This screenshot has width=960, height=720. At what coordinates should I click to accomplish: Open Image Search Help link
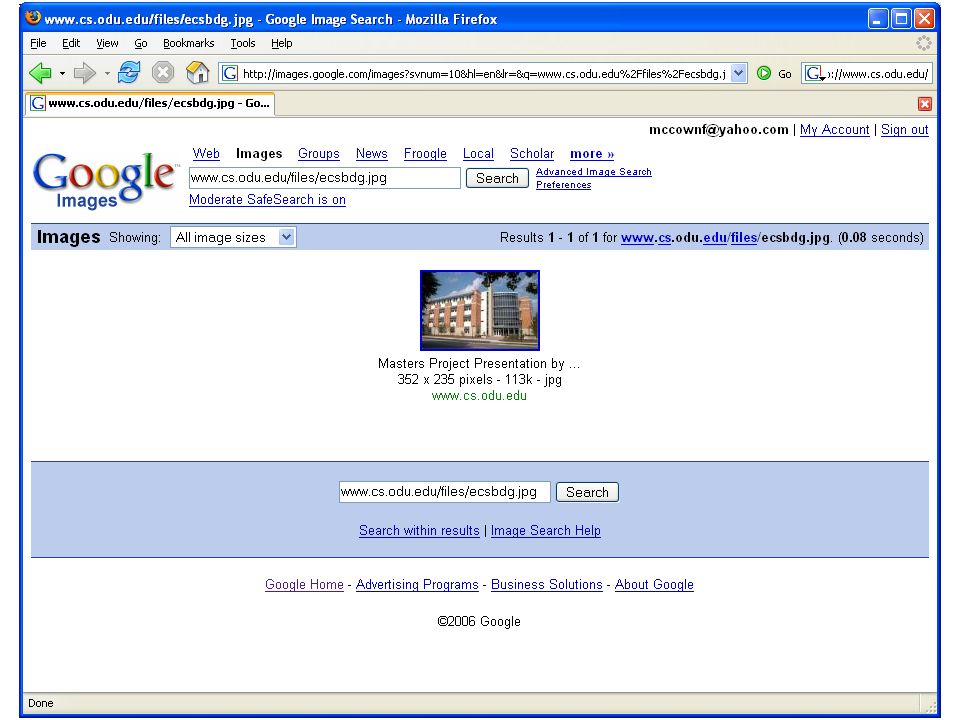(x=546, y=531)
